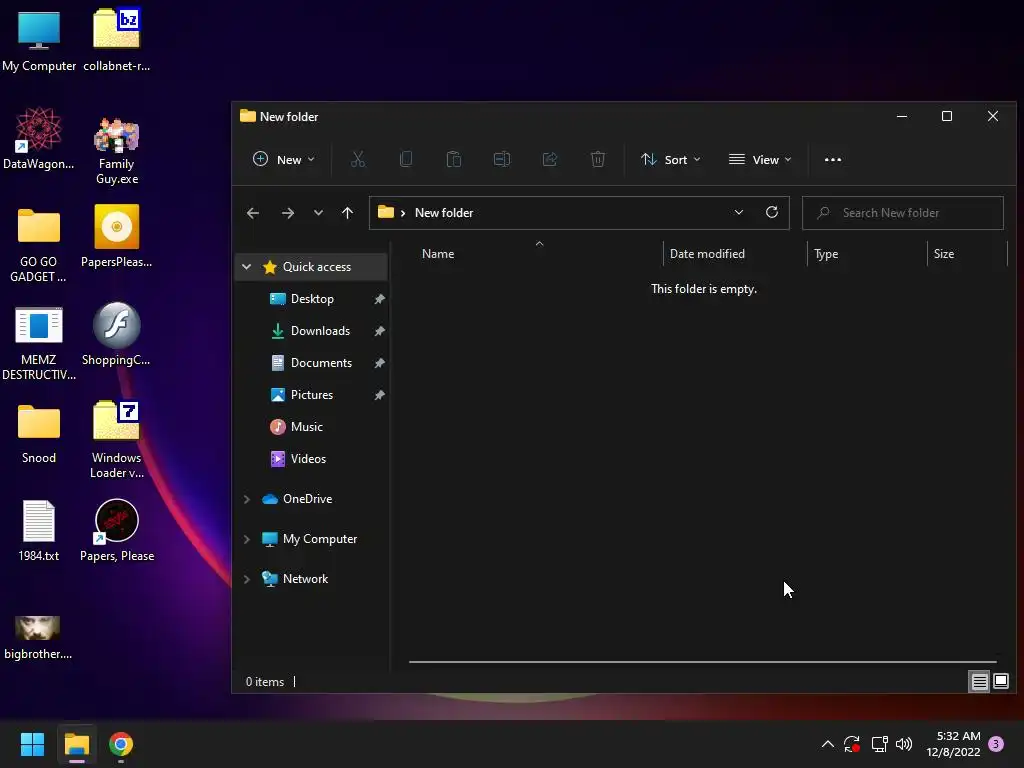Screen dimensions: 1024x768
Task: Open Desktop in Quick access
Action: tap(312, 298)
